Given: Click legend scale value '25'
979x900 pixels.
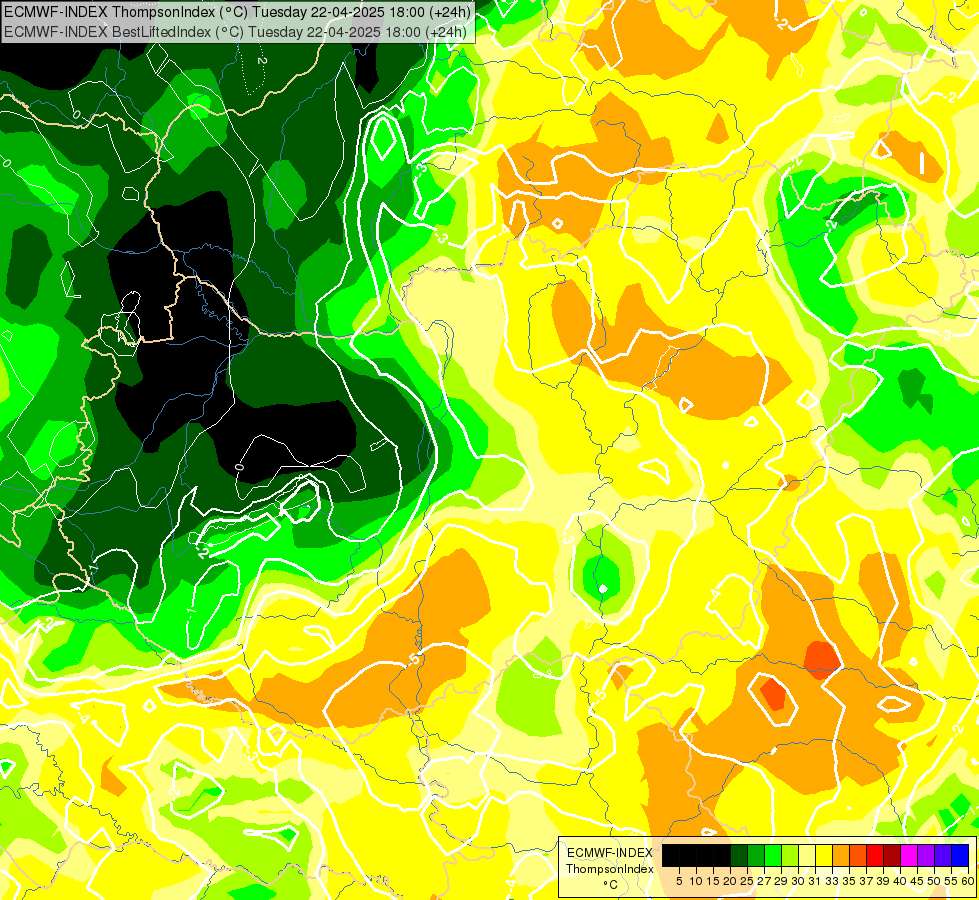Looking at the screenshot, I should point(747,881).
